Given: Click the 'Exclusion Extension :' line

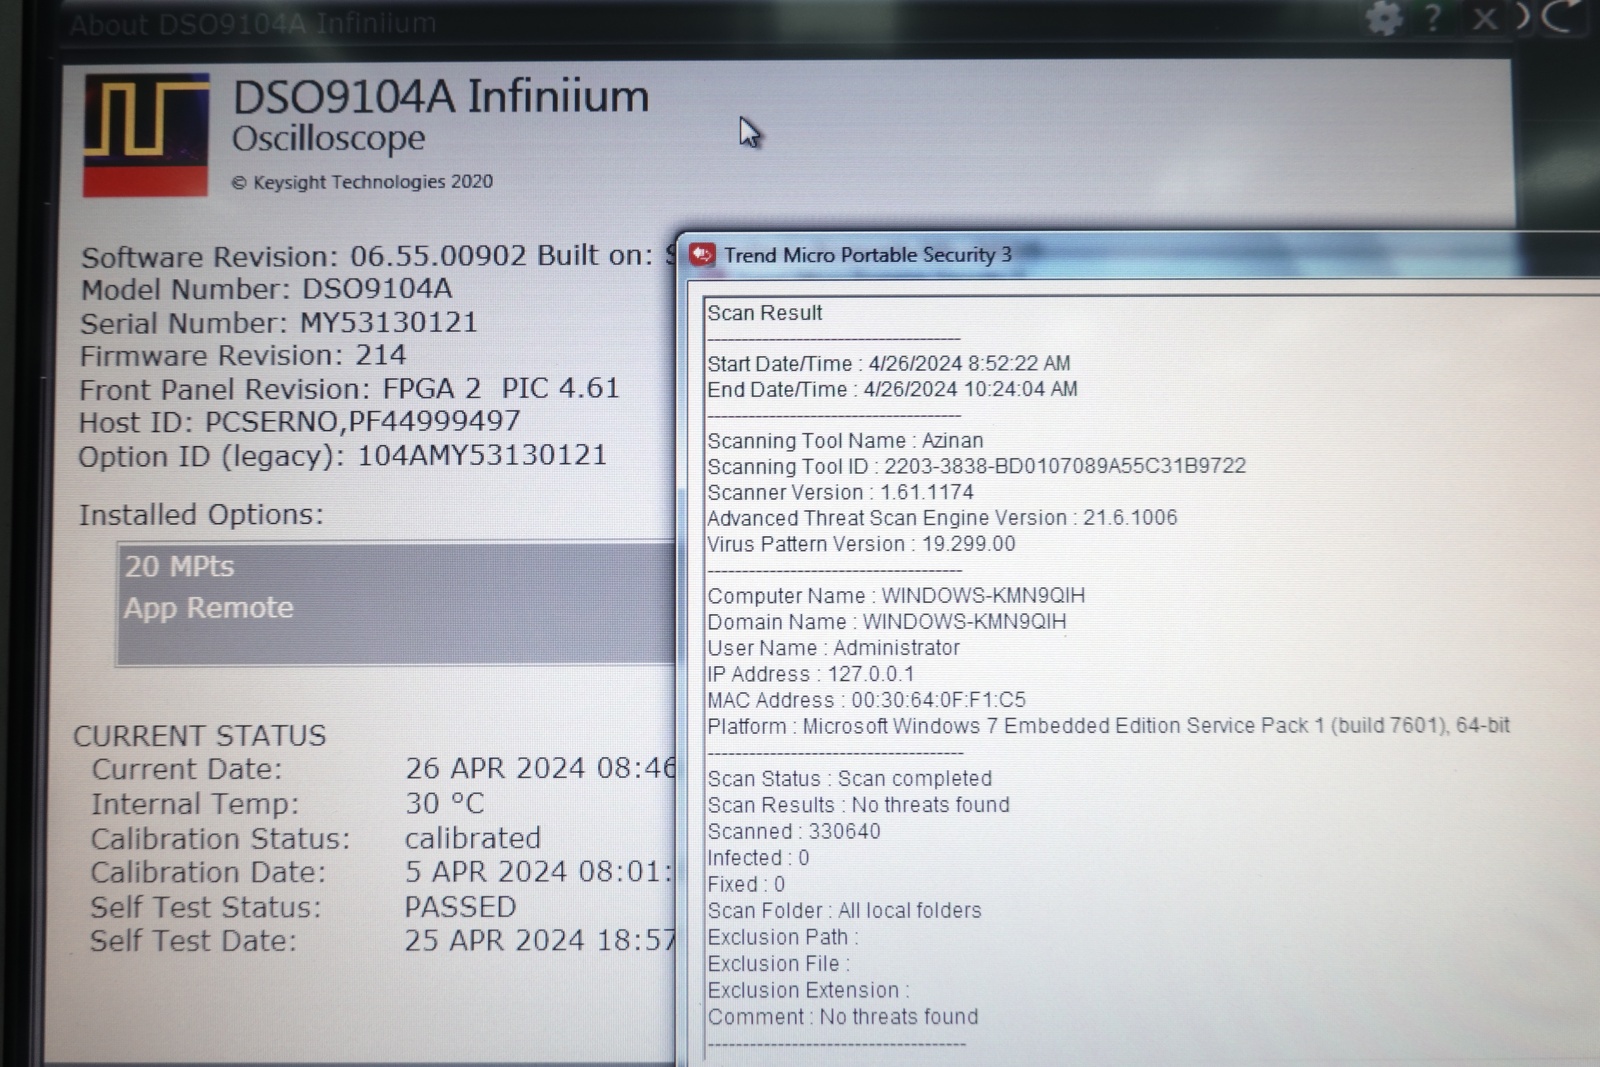Looking at the screenshot, I should point(808,991).
